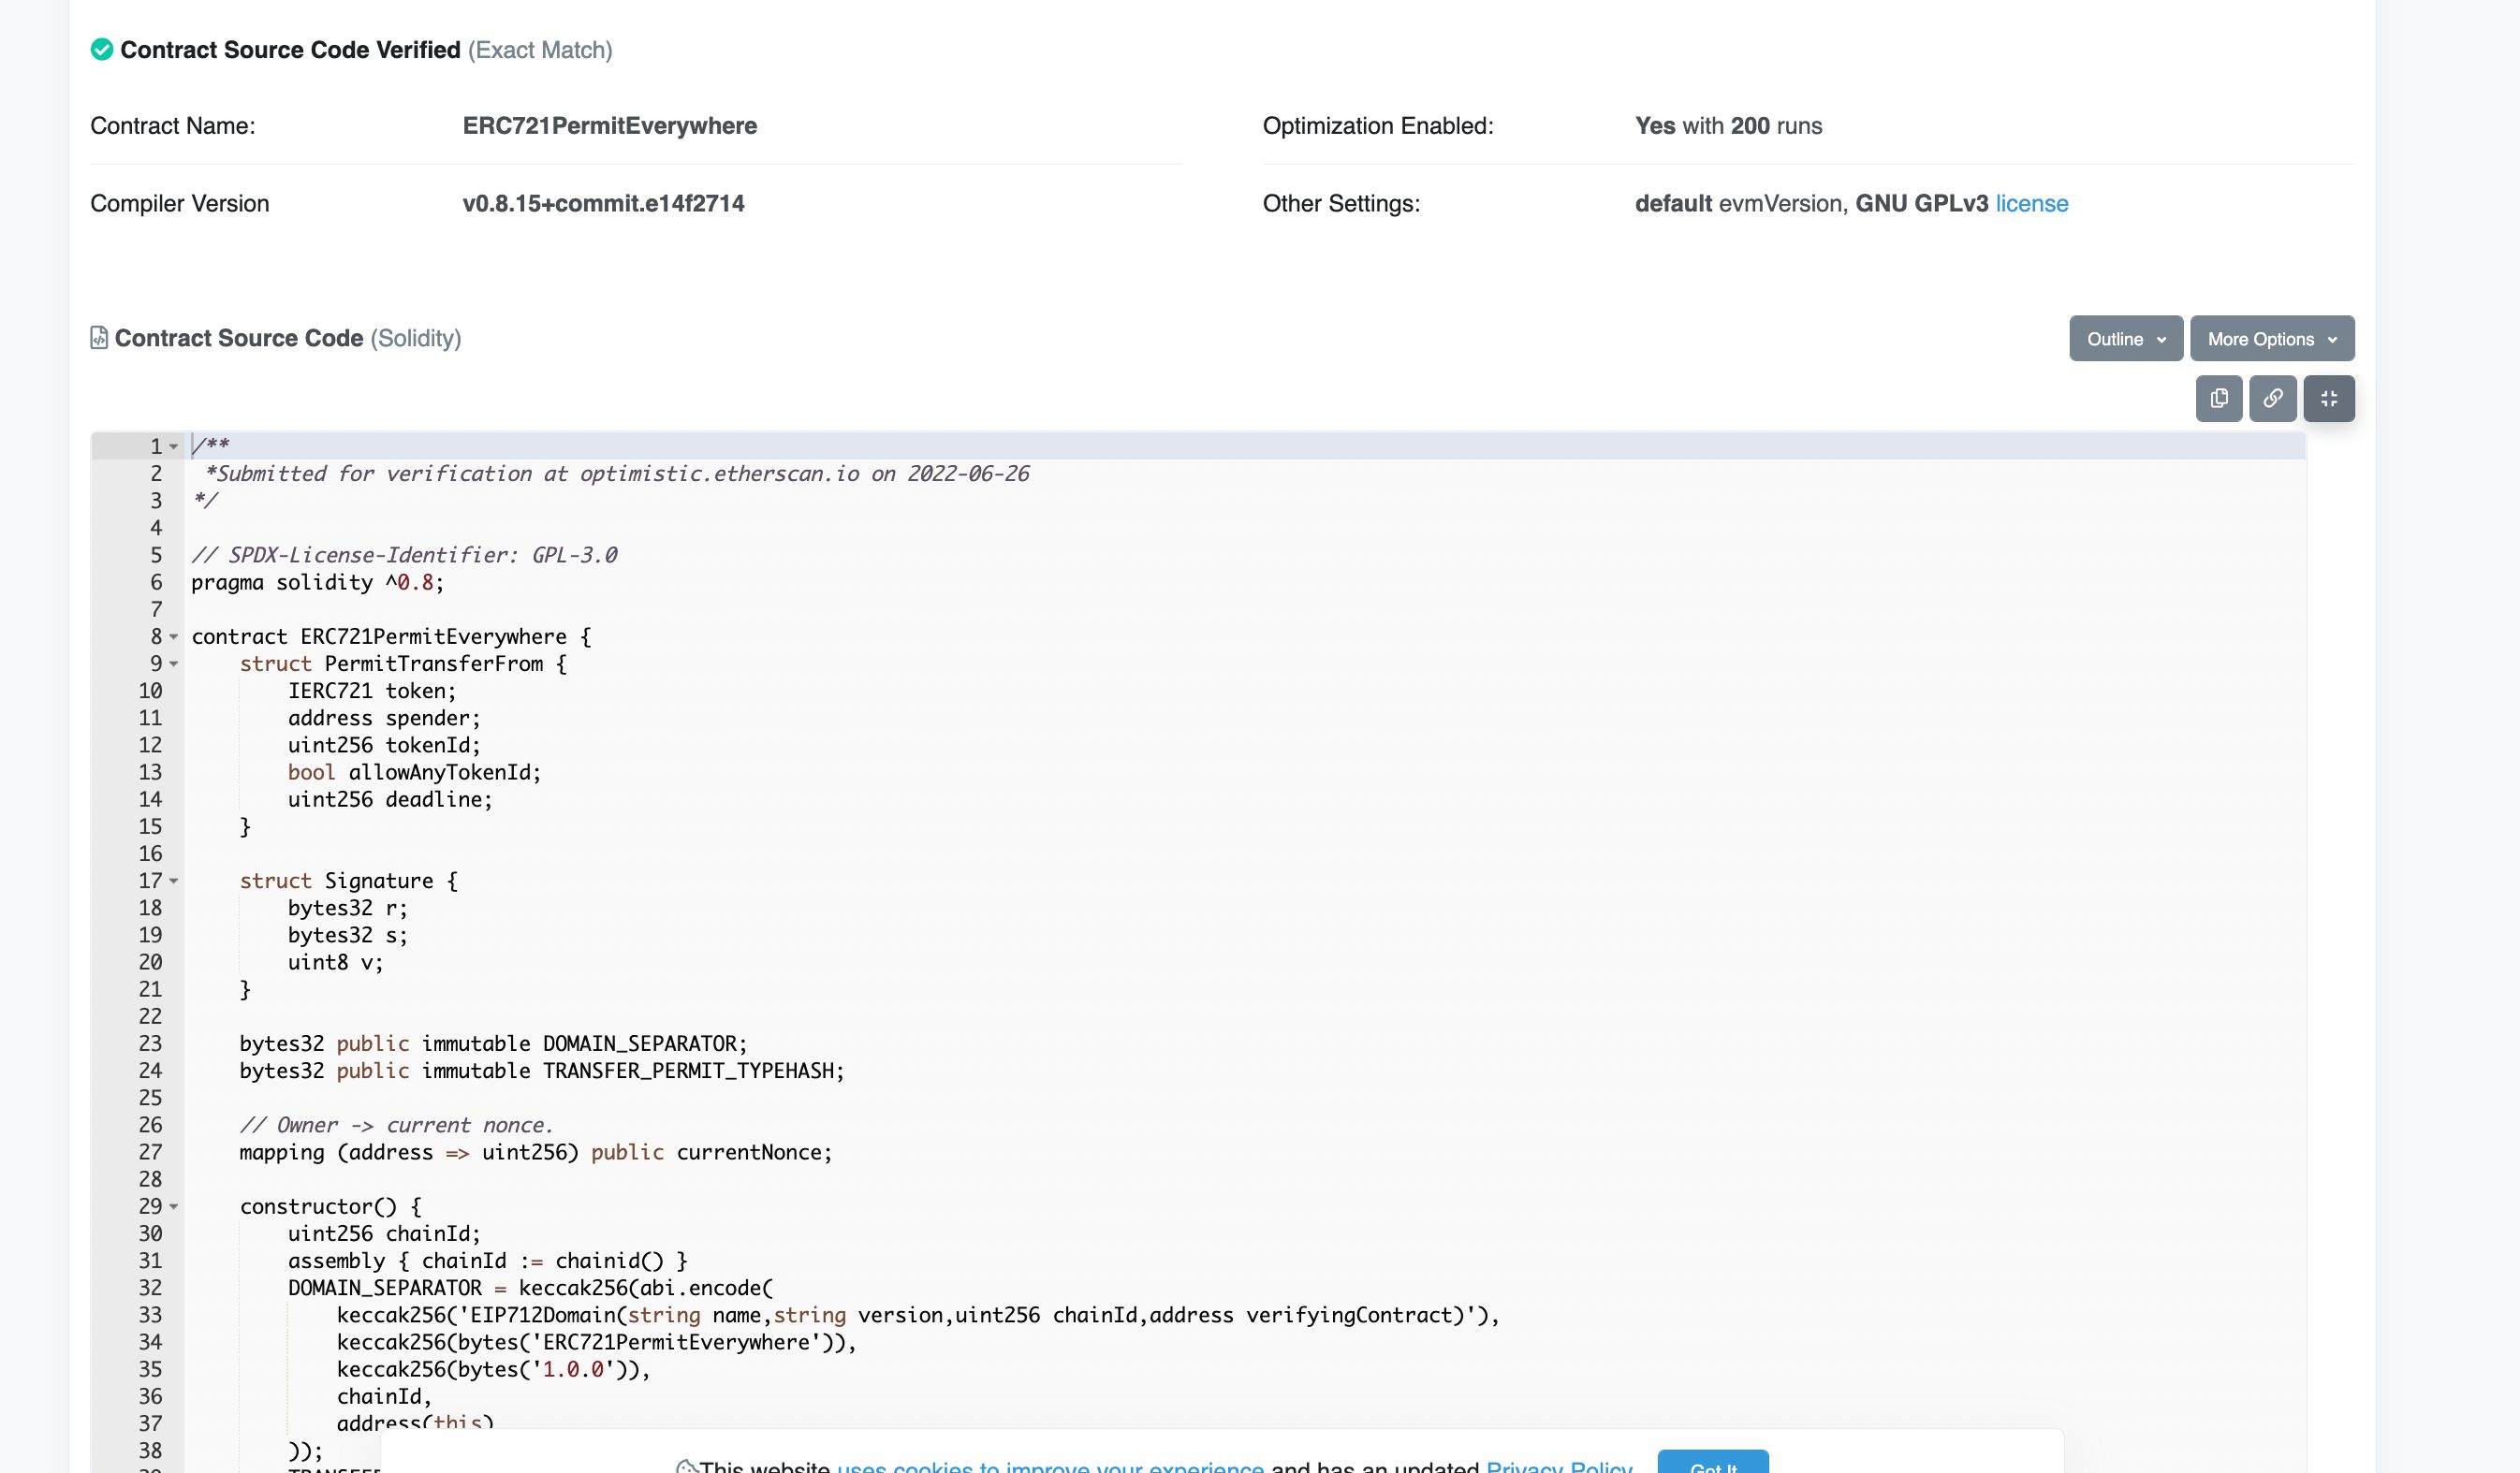Click the 'bytes32 r;' code line

[347, 908]
